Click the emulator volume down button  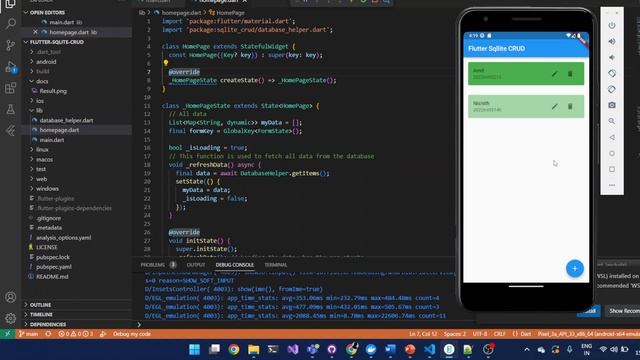[612, 58]
